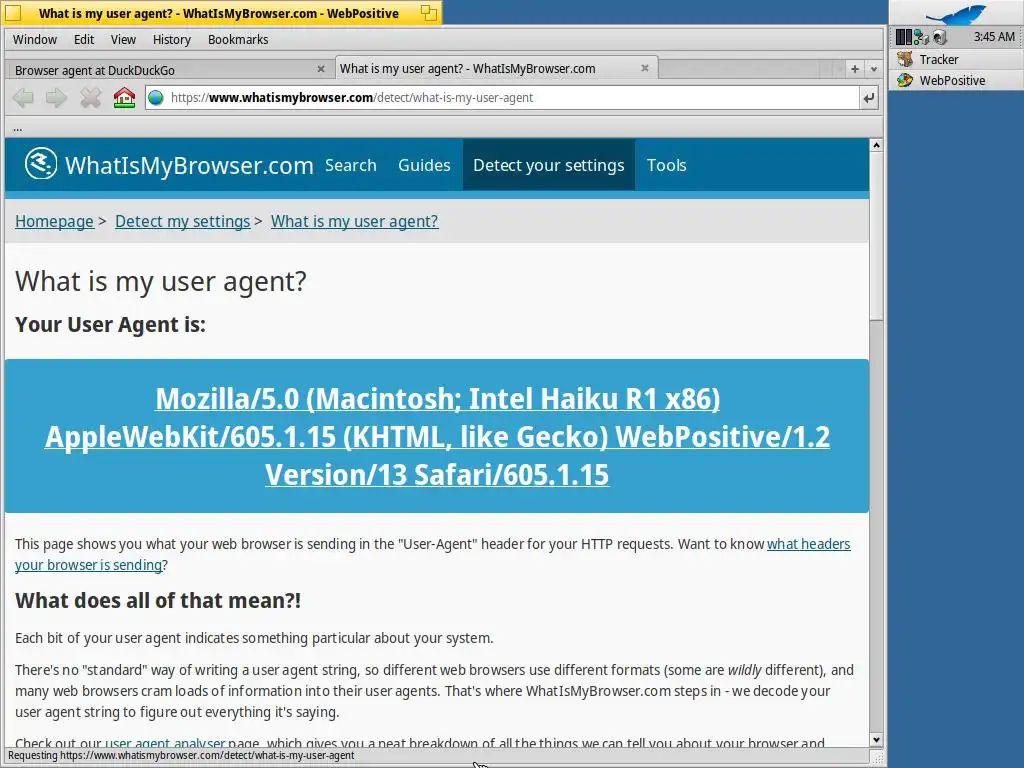Click the Tracker icon in Deskbar

(905, 59)
